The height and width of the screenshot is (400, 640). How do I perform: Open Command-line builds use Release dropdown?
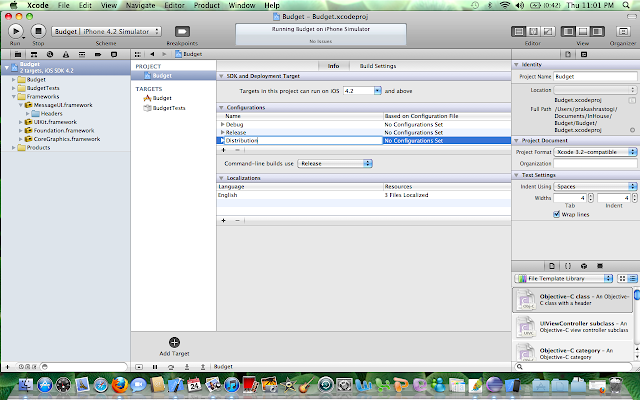(335, 164)
